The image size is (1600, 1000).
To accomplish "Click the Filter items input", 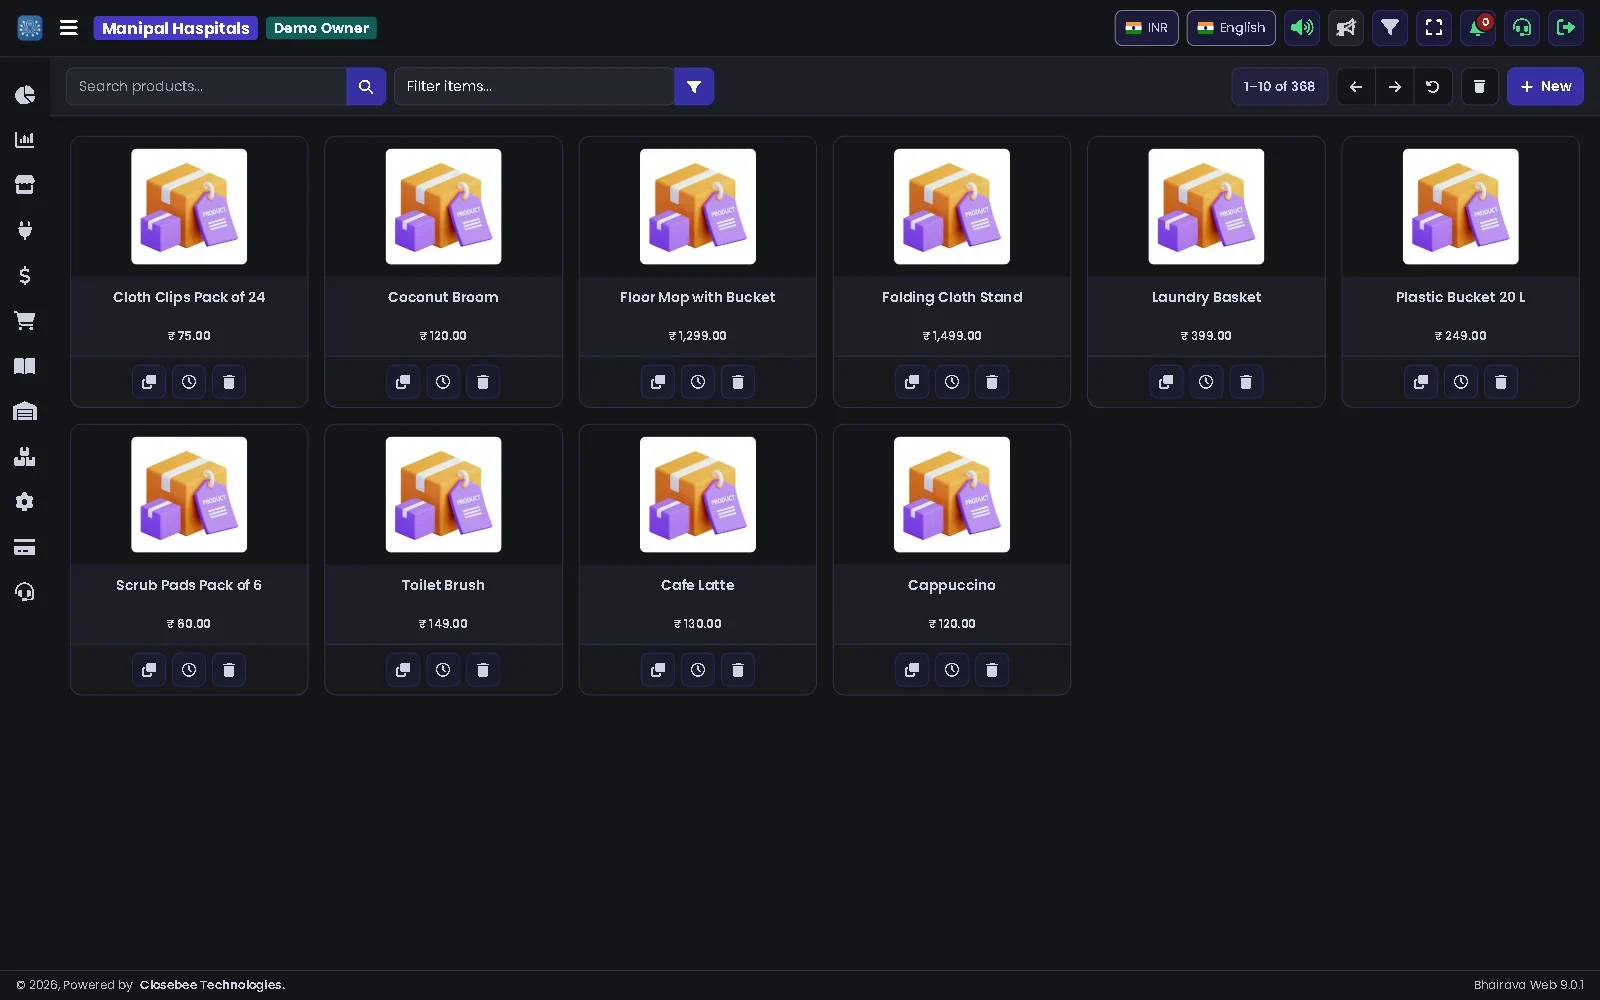I will coord(534,87).
